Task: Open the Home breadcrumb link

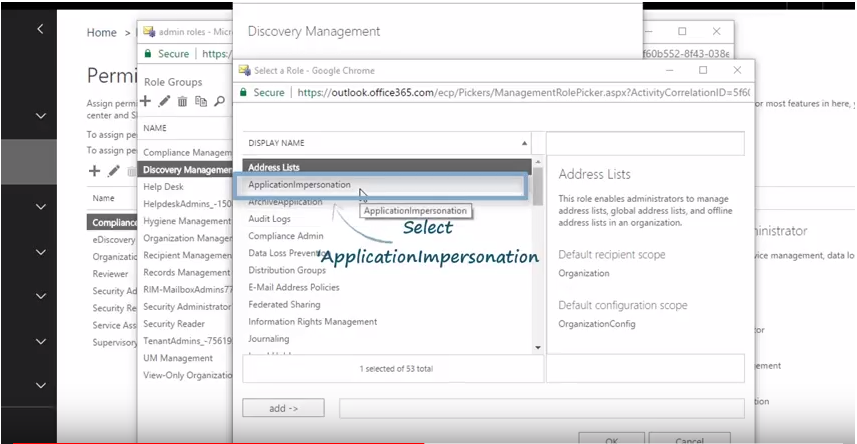Action: point(102,33)
